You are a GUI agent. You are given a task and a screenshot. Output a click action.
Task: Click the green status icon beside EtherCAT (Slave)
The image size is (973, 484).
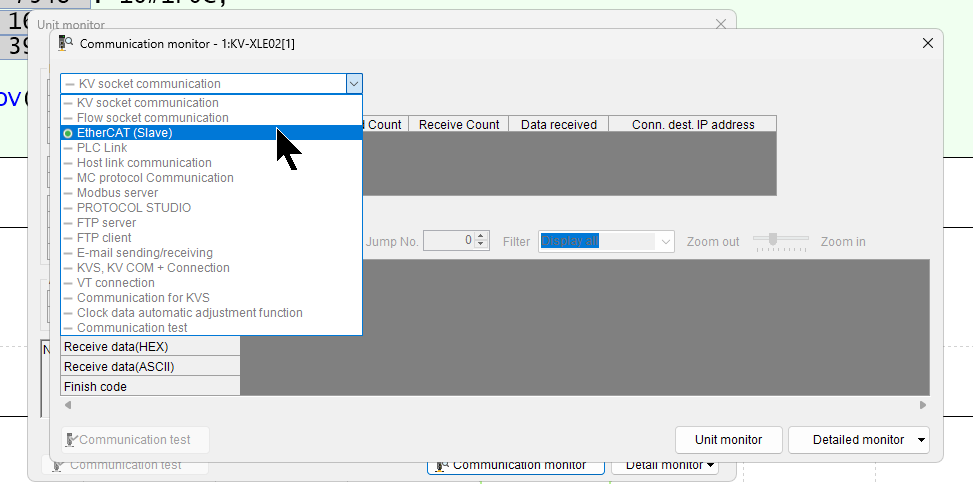(x=68, y=133)
